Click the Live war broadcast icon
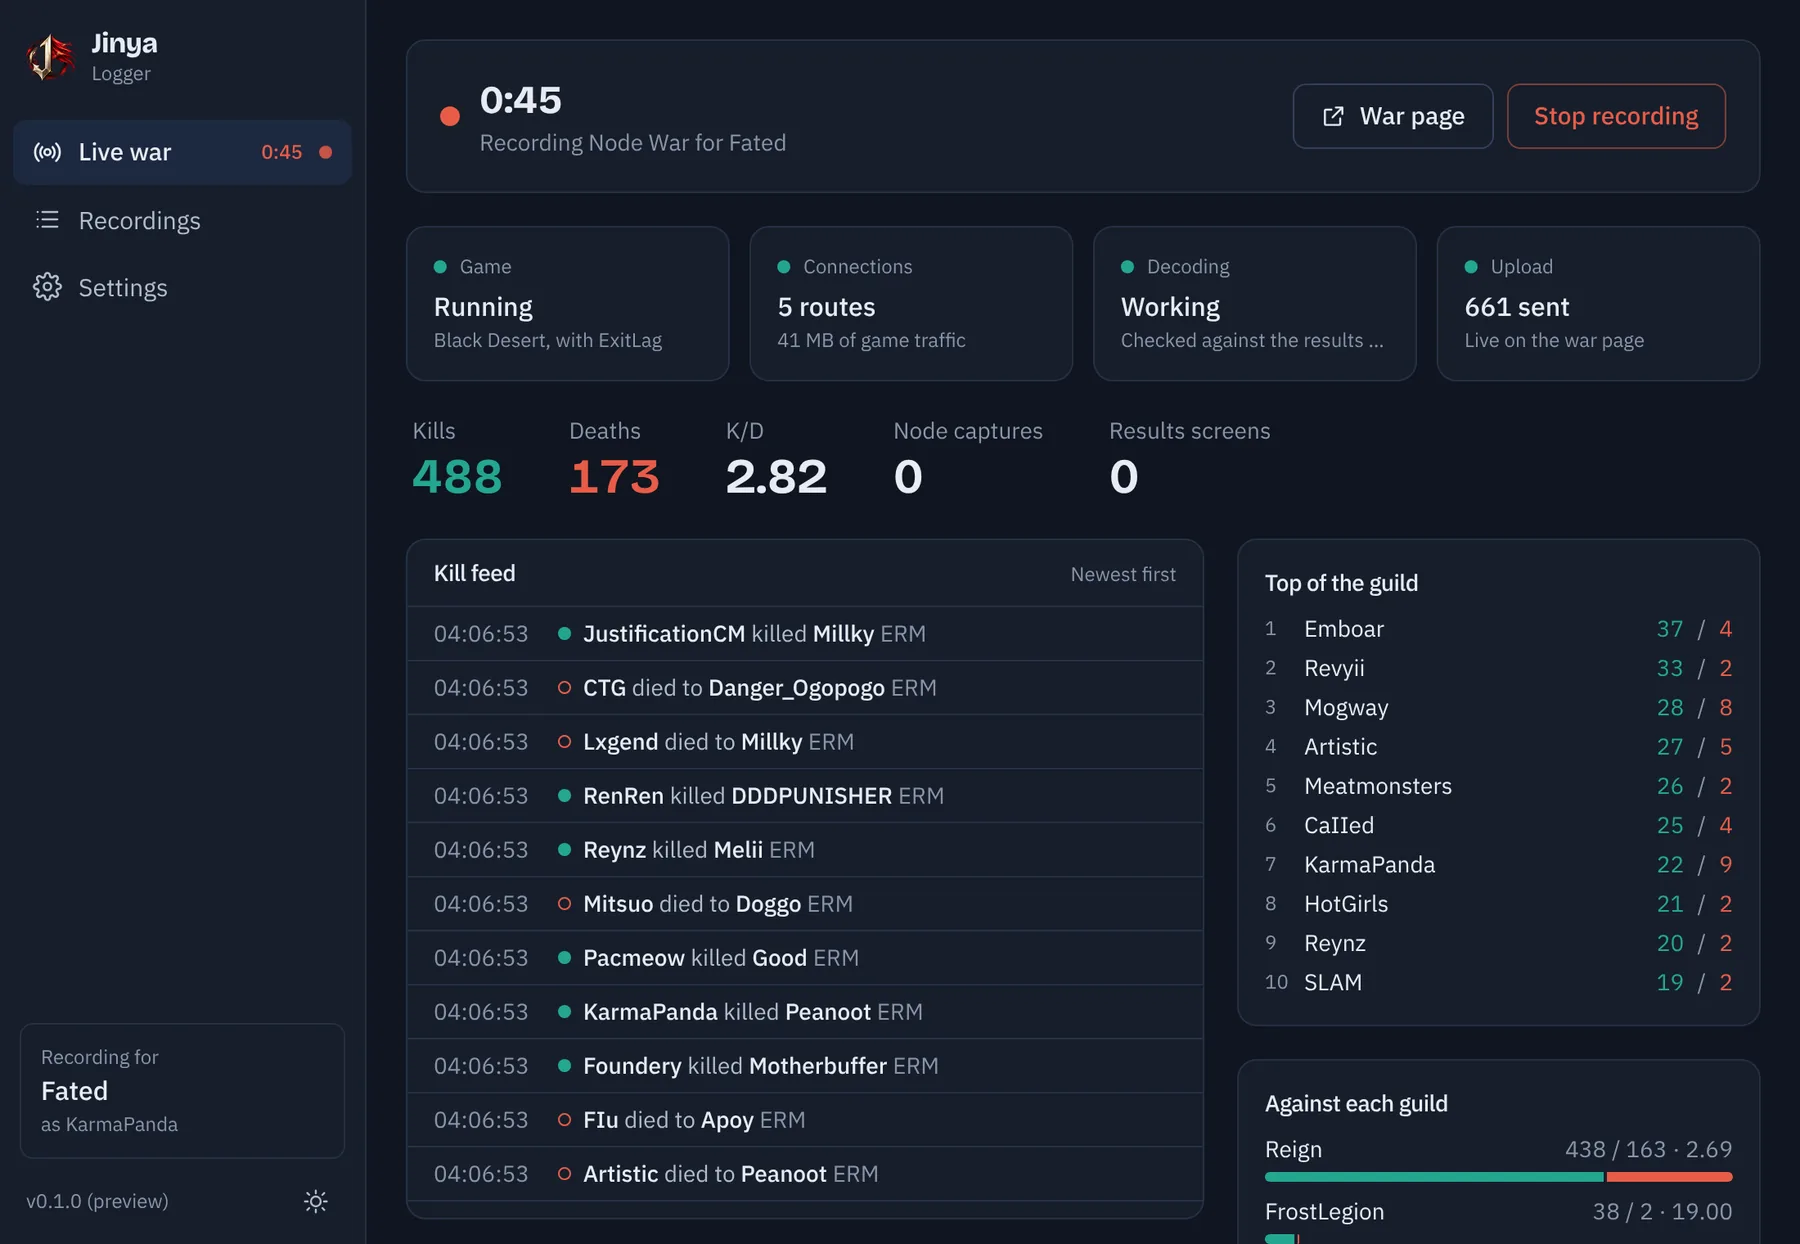Viewport: 1800px width, 1244px height. click(47, 152)
